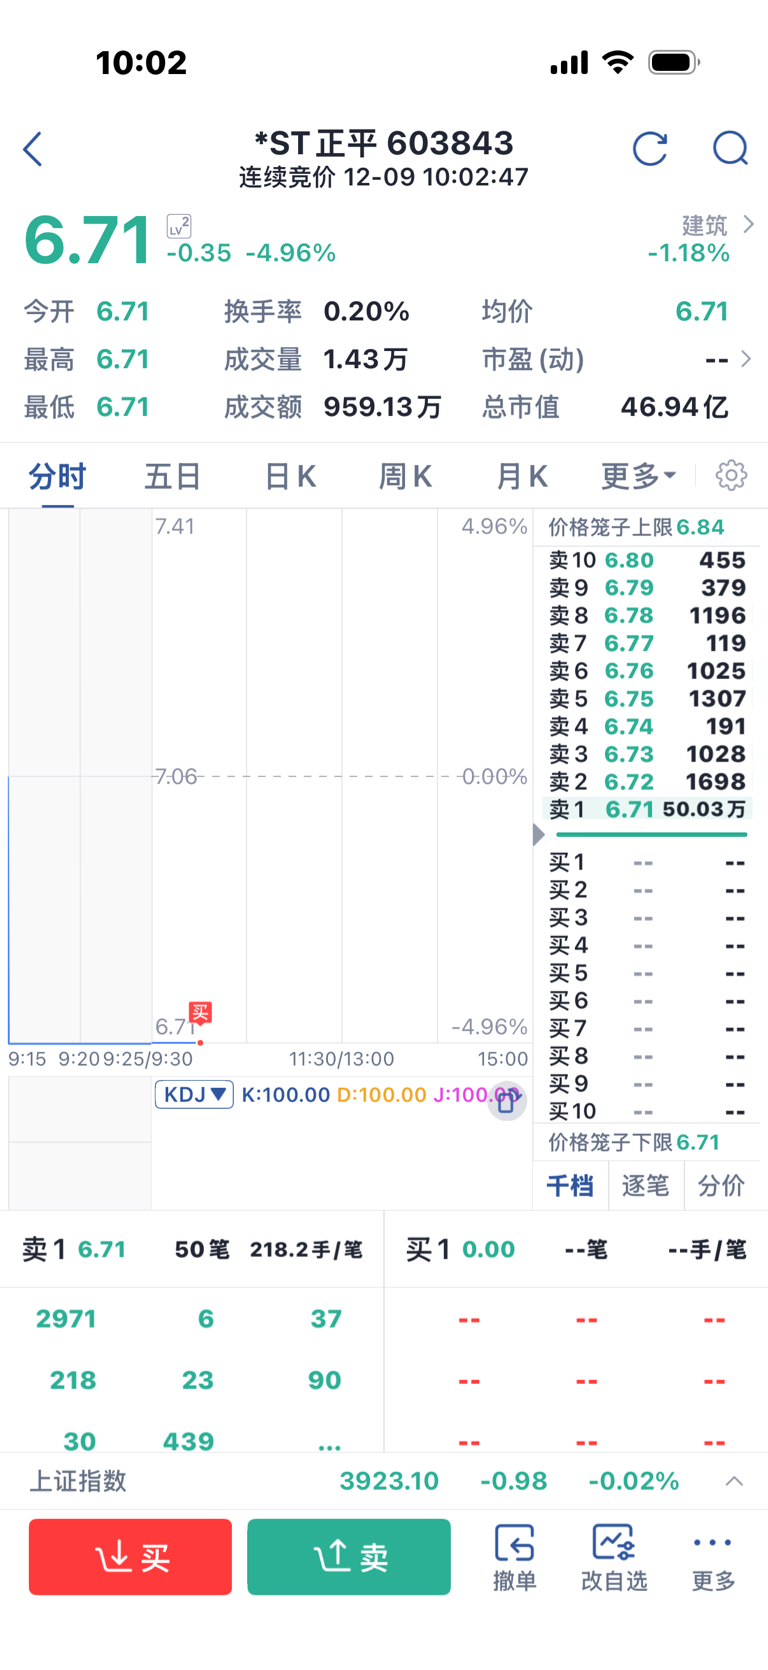Screen dimensions: 768x1670
Task: Tap the 改自选 watchlist icon
Action: point(614,1556)
